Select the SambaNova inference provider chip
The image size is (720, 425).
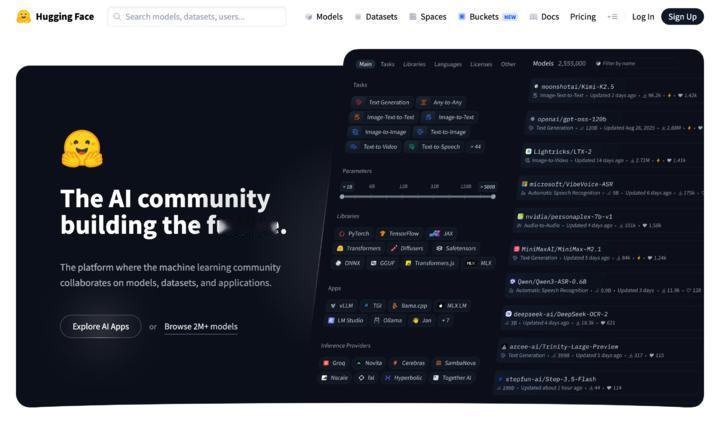[456, 363]
